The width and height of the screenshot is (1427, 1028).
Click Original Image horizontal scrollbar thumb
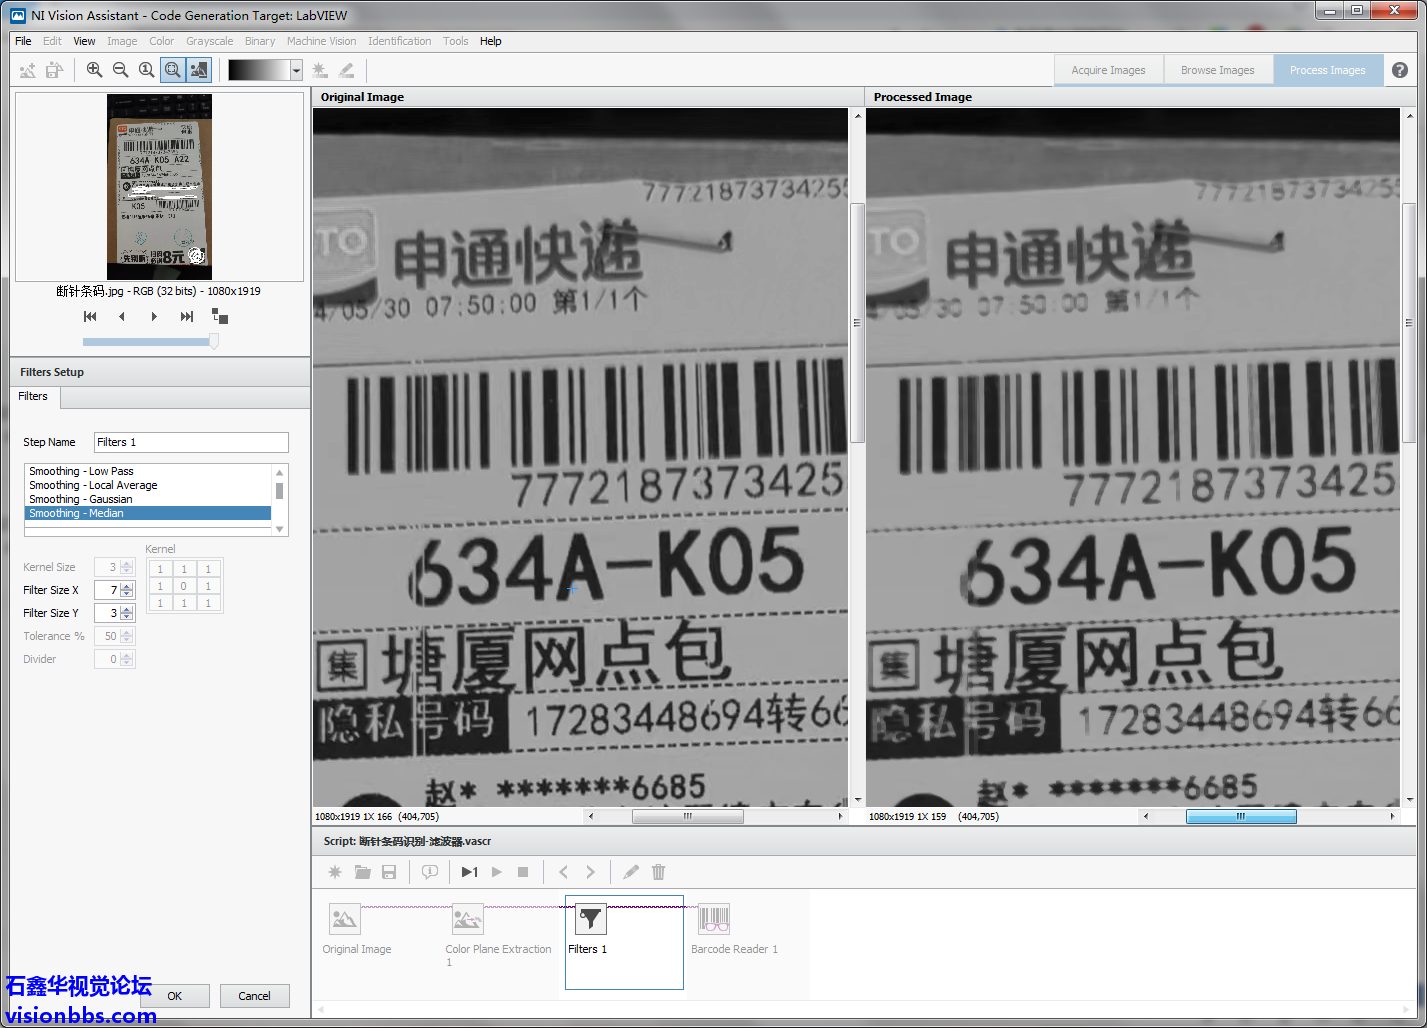click(x=688, y=816)
